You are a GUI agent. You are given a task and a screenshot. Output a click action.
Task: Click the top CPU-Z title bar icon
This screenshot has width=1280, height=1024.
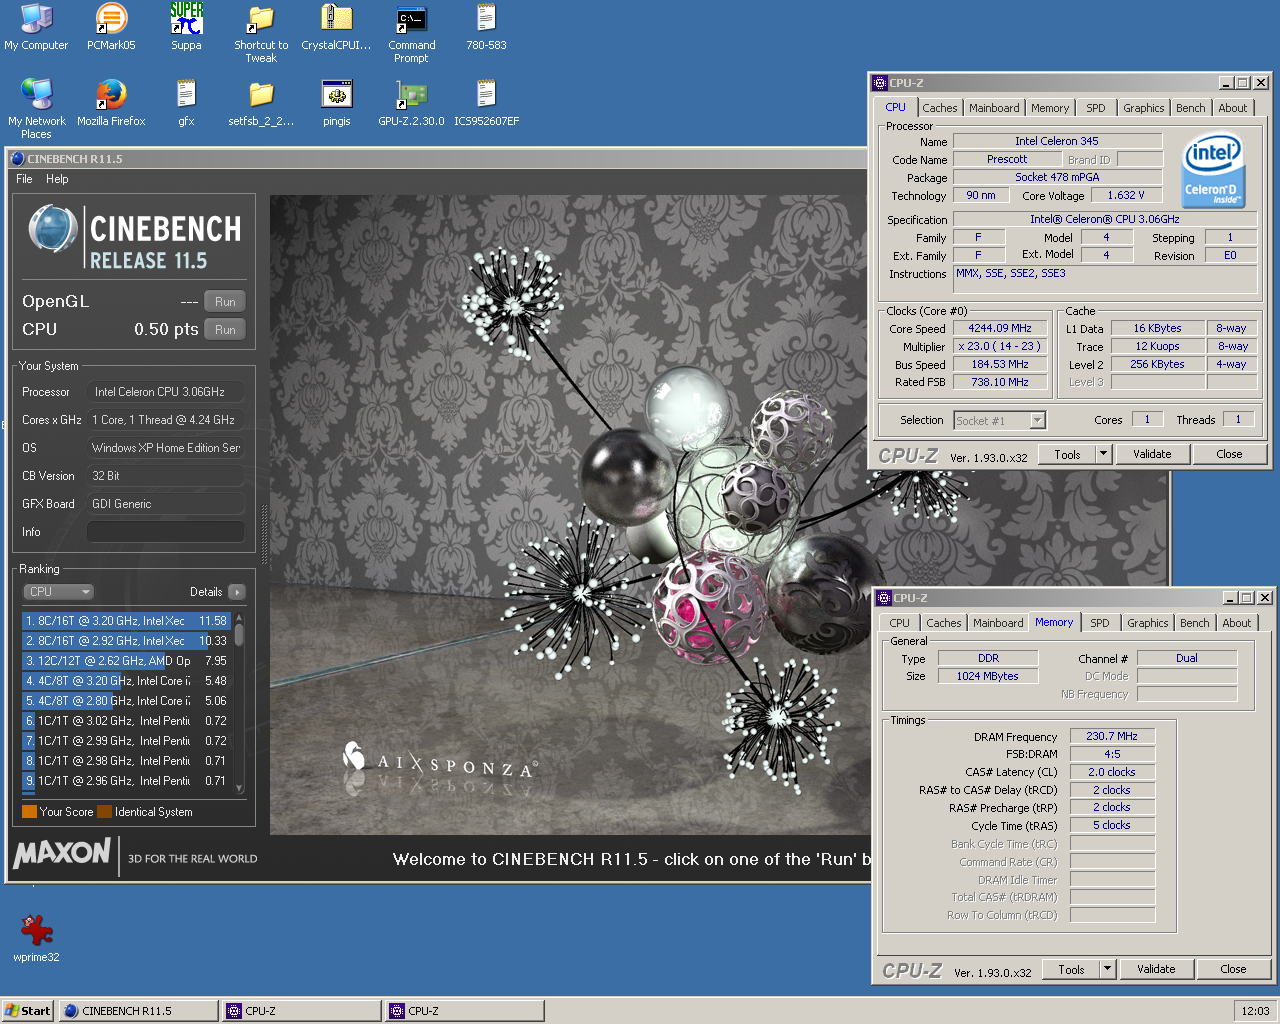[x=880, y=83]
